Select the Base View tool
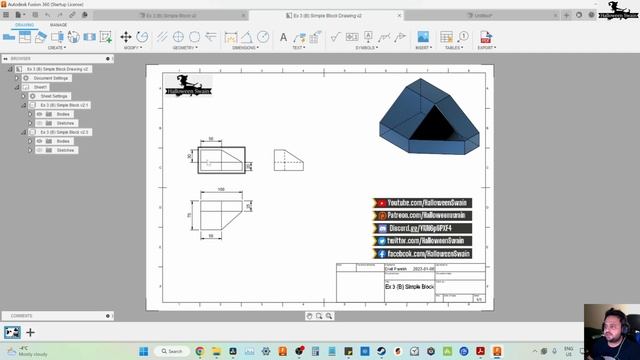The height and width of the screenshot is (360, 640). [x=9, y=37]
